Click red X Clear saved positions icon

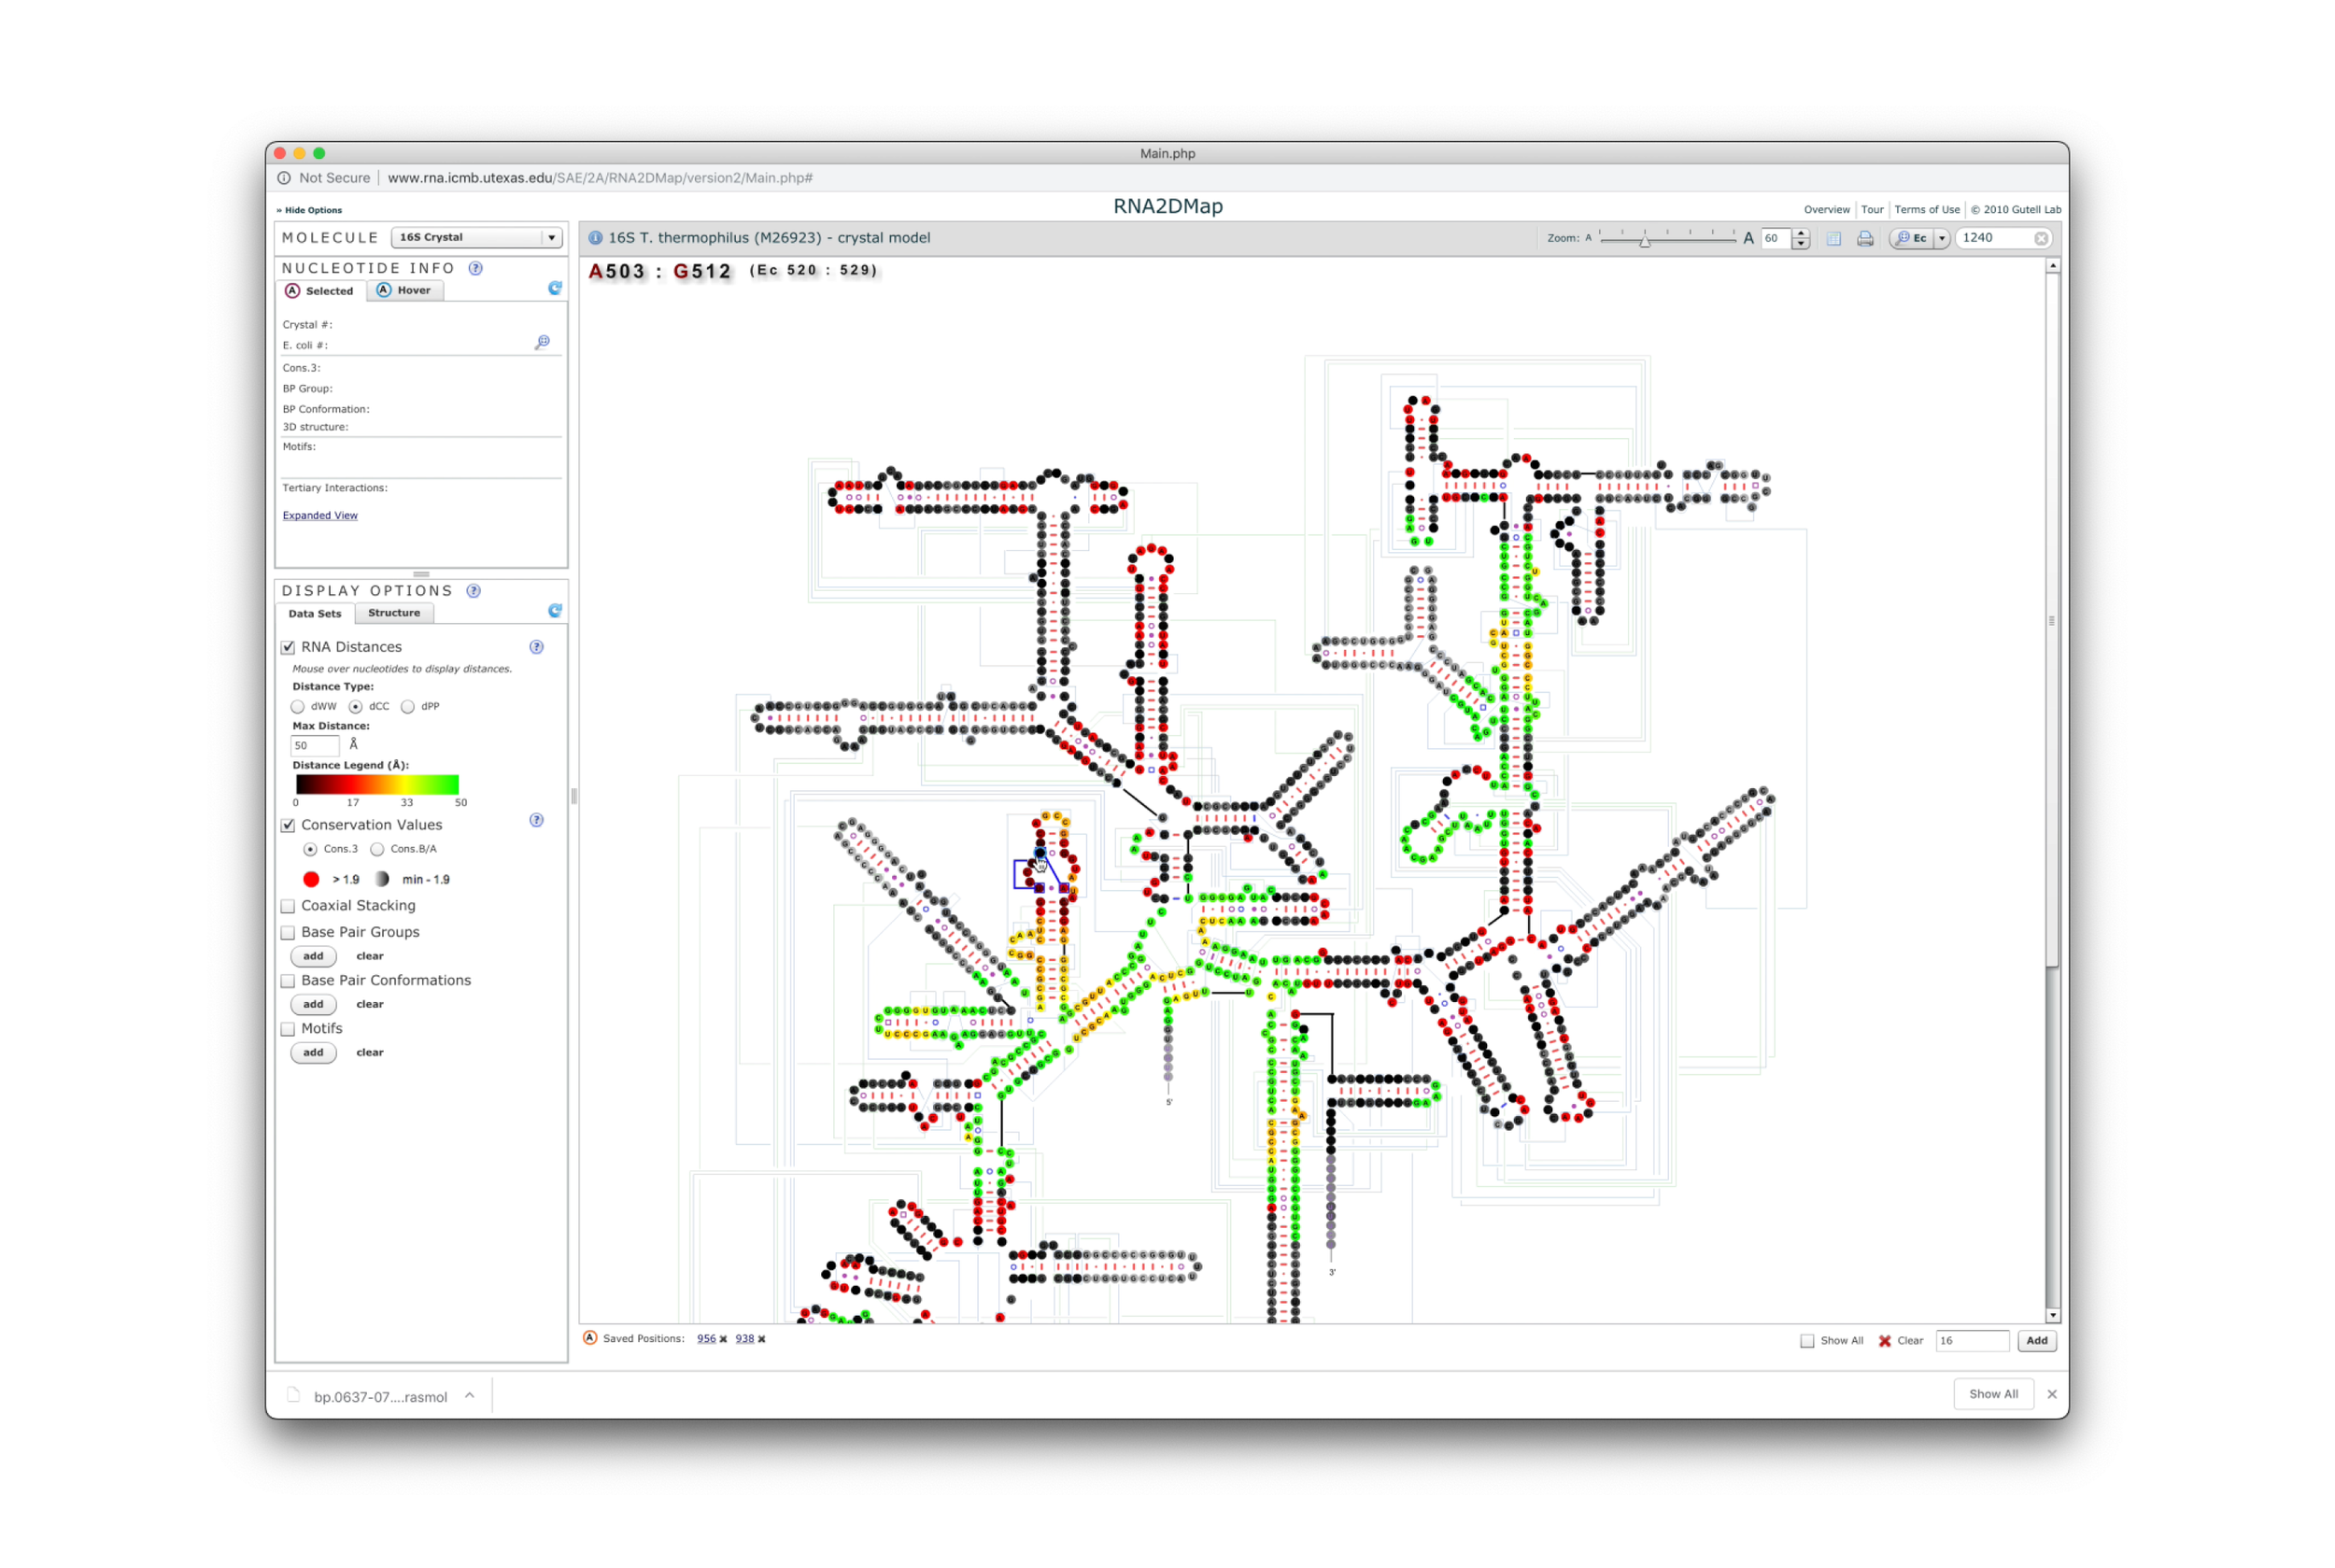click(x=1884, y=1341)
